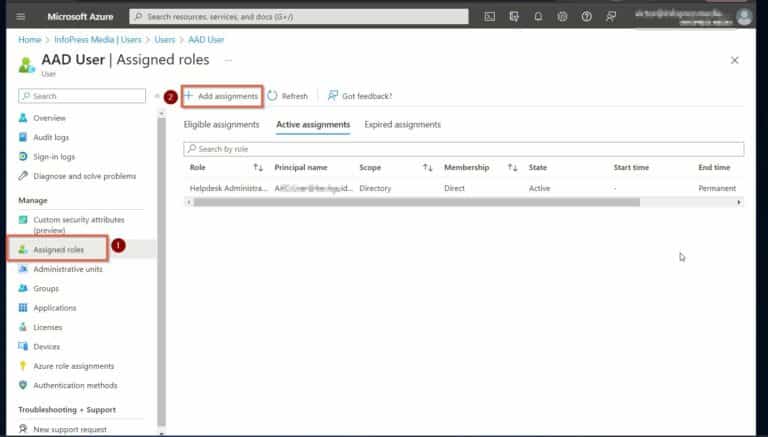The height and width of the screenshot is (437, 768).
Task: Click the Permanent end time cell
Action: (x=717, y=189)
